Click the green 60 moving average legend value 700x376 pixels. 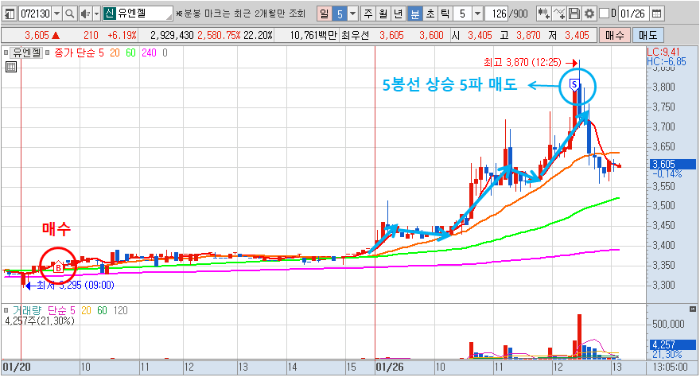pos(130,53)
